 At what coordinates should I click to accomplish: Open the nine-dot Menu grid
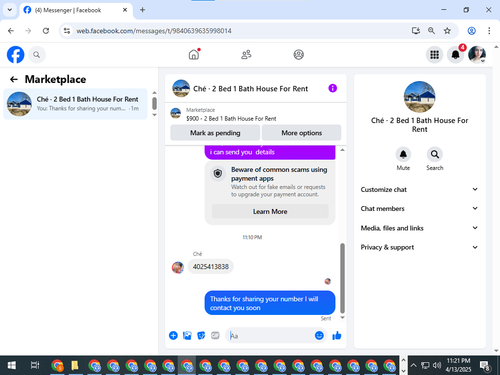(x=434, y=55)
